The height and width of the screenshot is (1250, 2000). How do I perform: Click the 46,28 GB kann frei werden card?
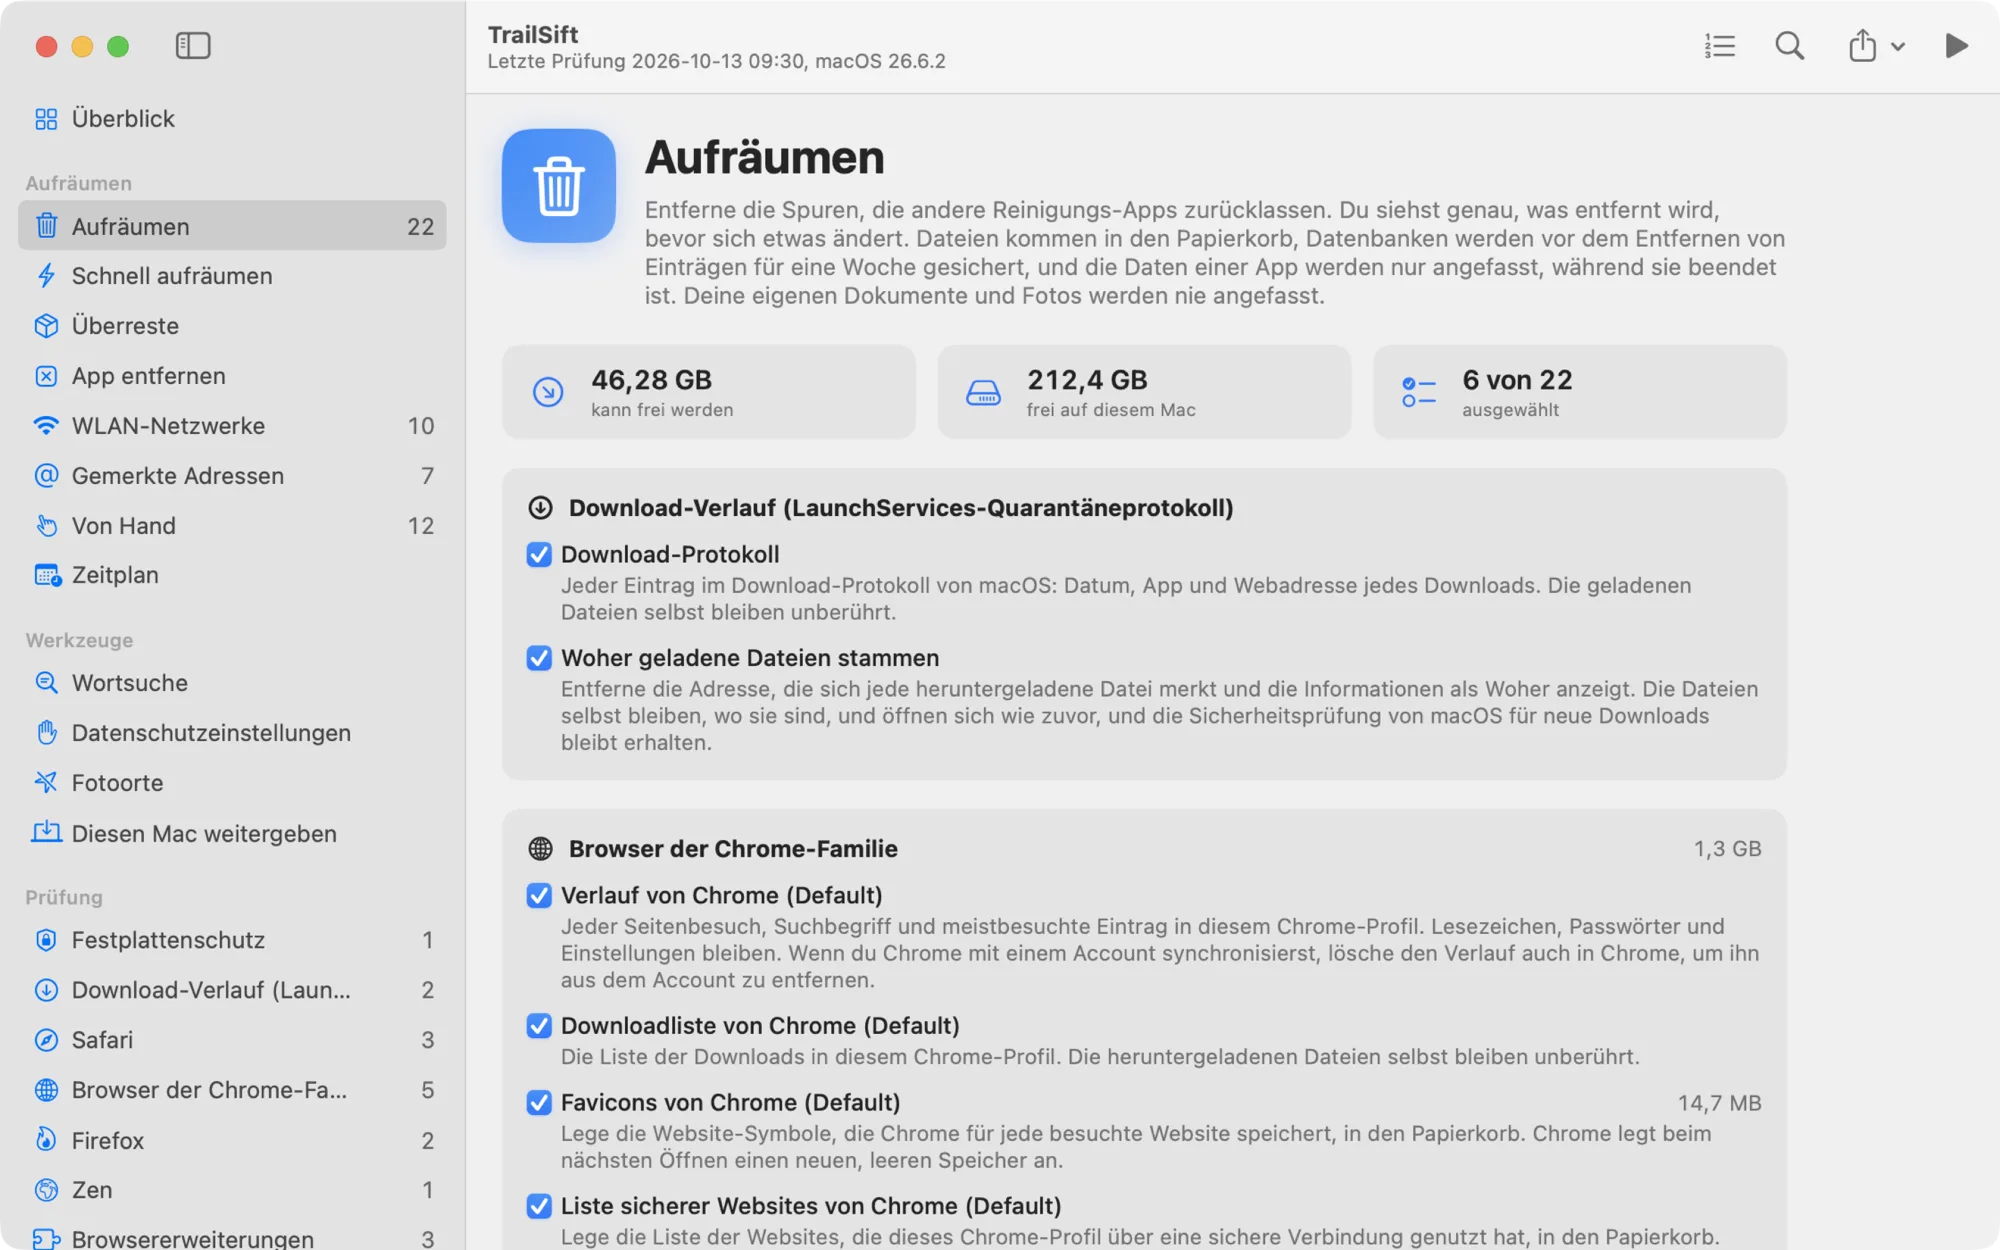[709, 392]
